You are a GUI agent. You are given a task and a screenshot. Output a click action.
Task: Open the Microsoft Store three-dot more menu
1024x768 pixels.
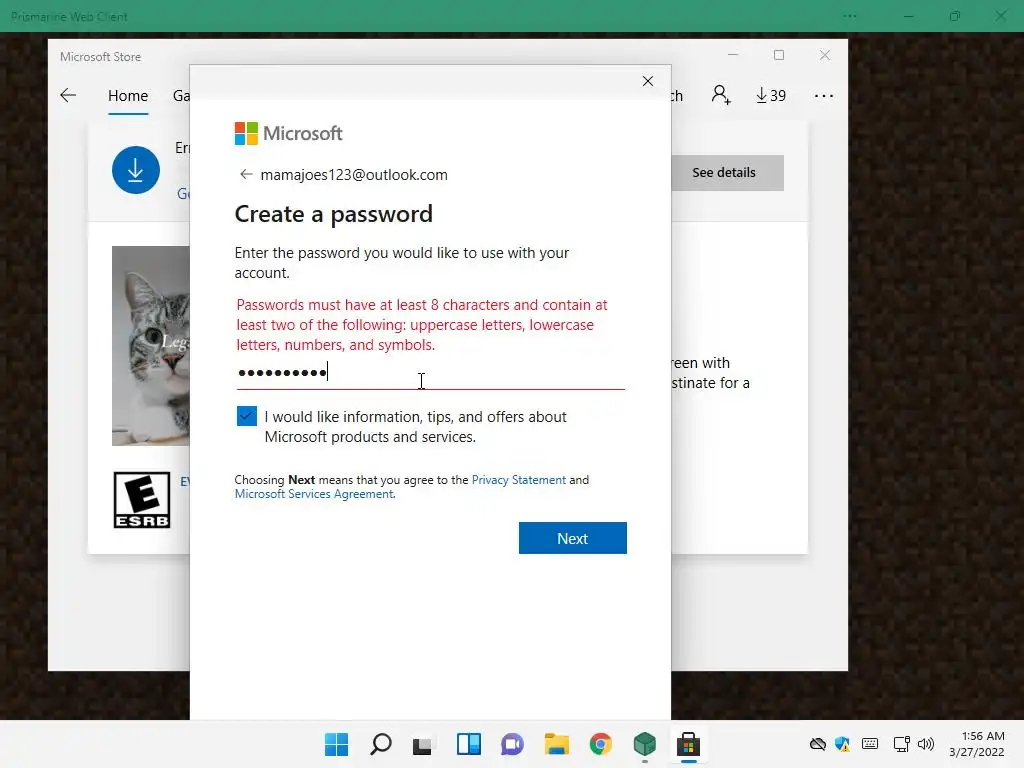(824, 96)
